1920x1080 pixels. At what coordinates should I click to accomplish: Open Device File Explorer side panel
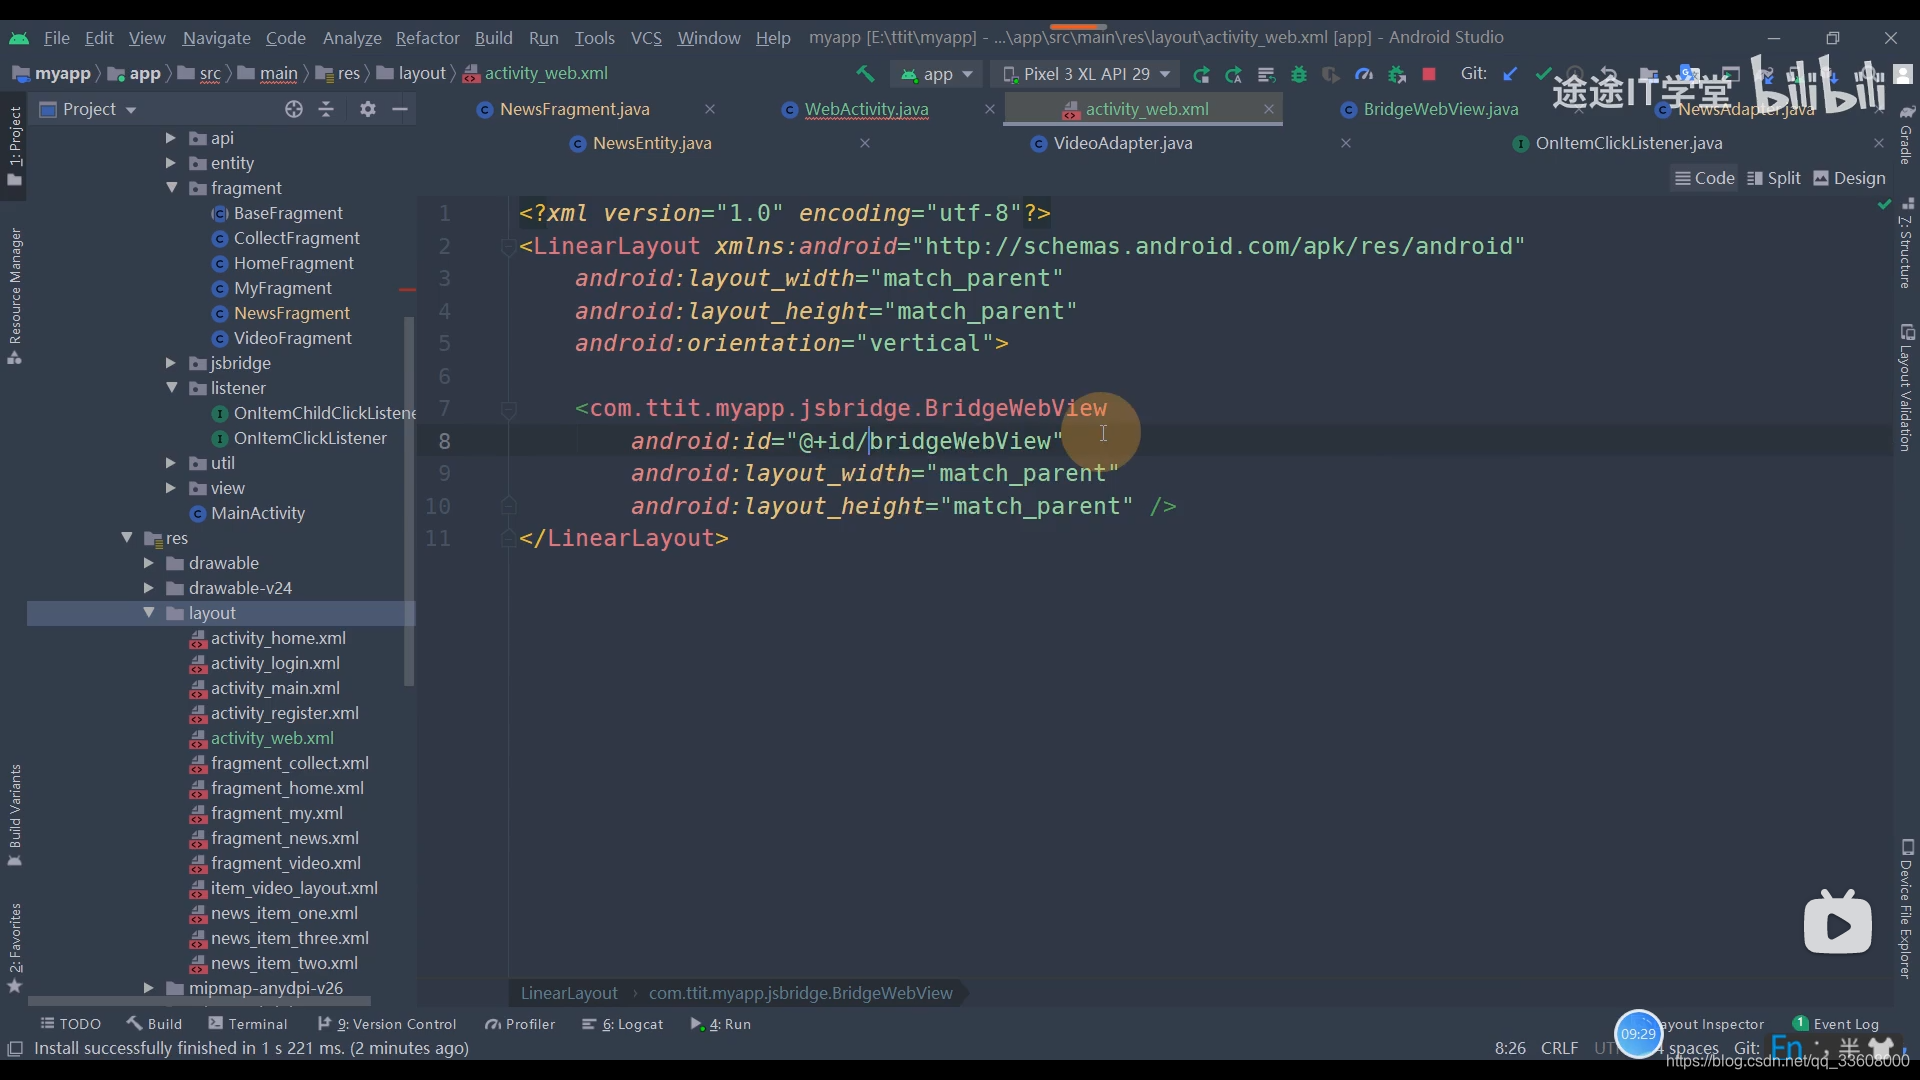pyautogui.click(x=1906, y=909)
